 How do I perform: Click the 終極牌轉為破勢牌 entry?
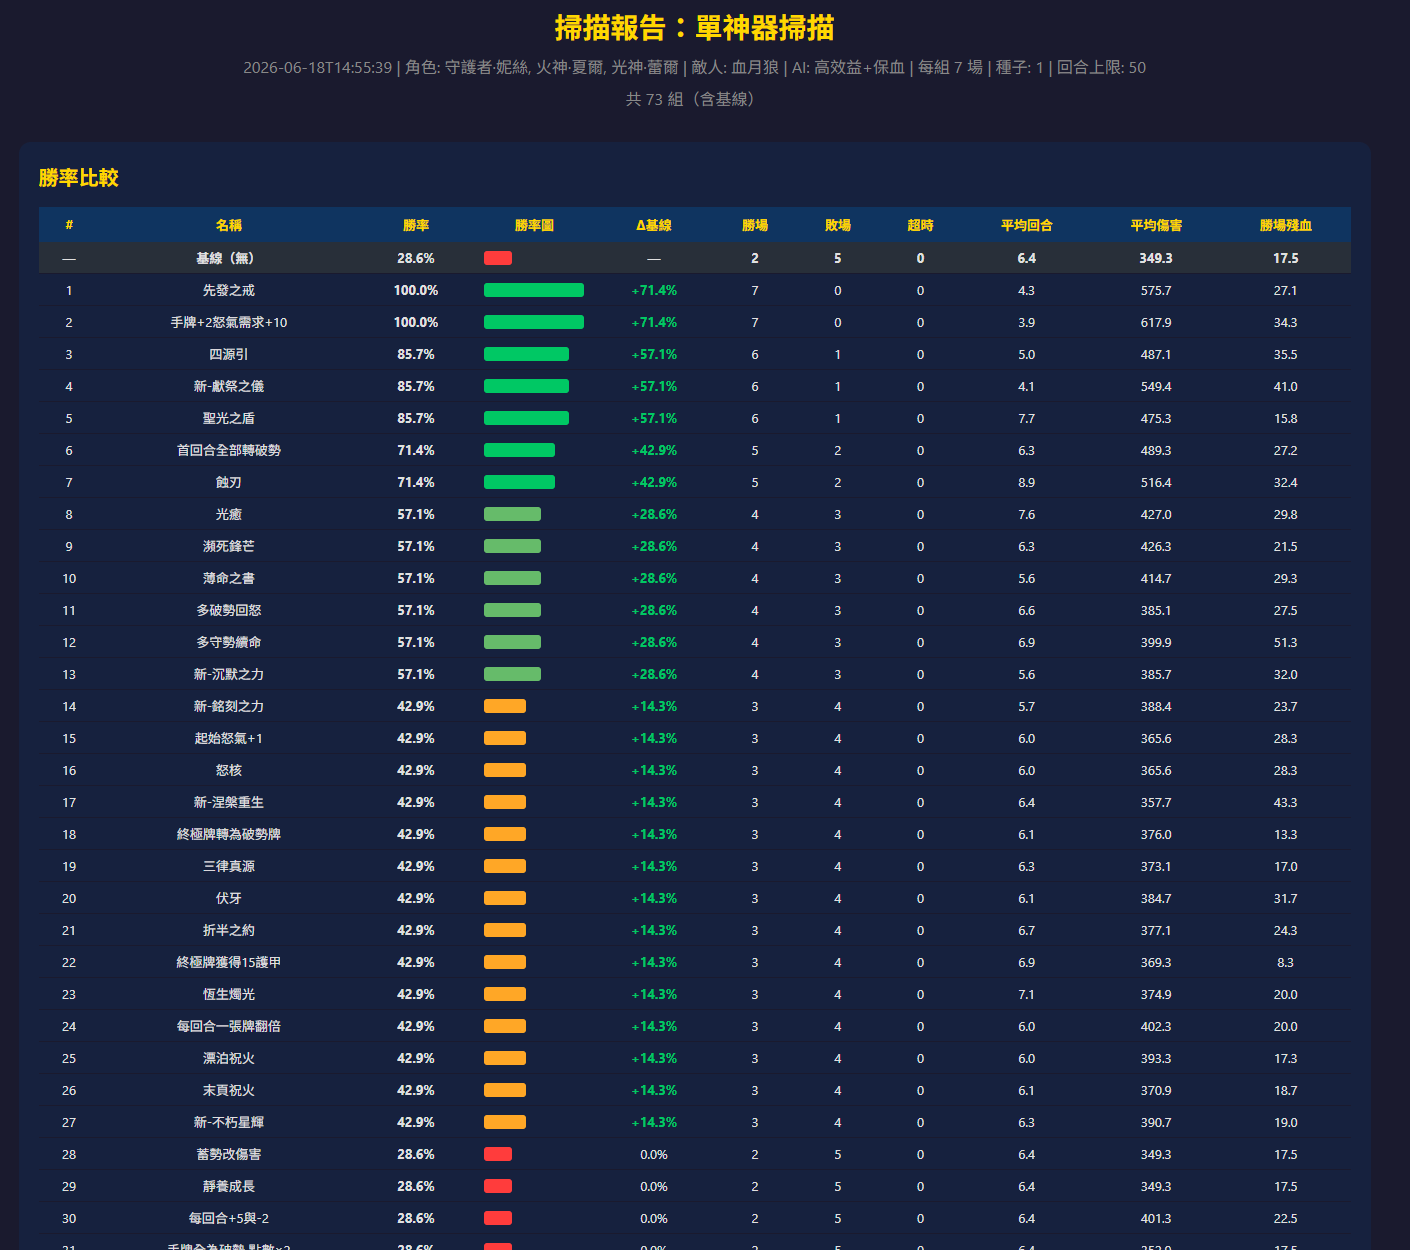(229, 834)
